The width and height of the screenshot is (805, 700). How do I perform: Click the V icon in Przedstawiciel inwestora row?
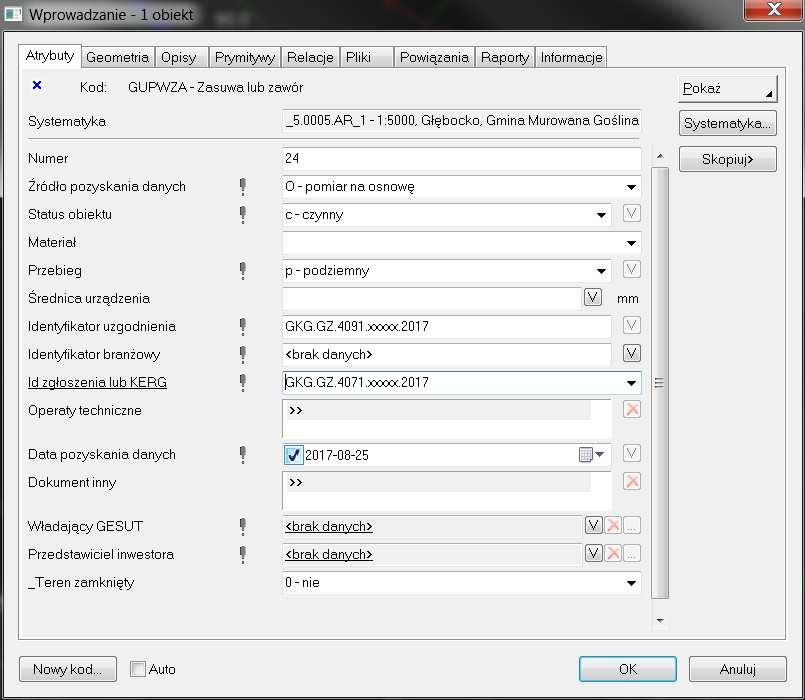(x=593, y=553)
